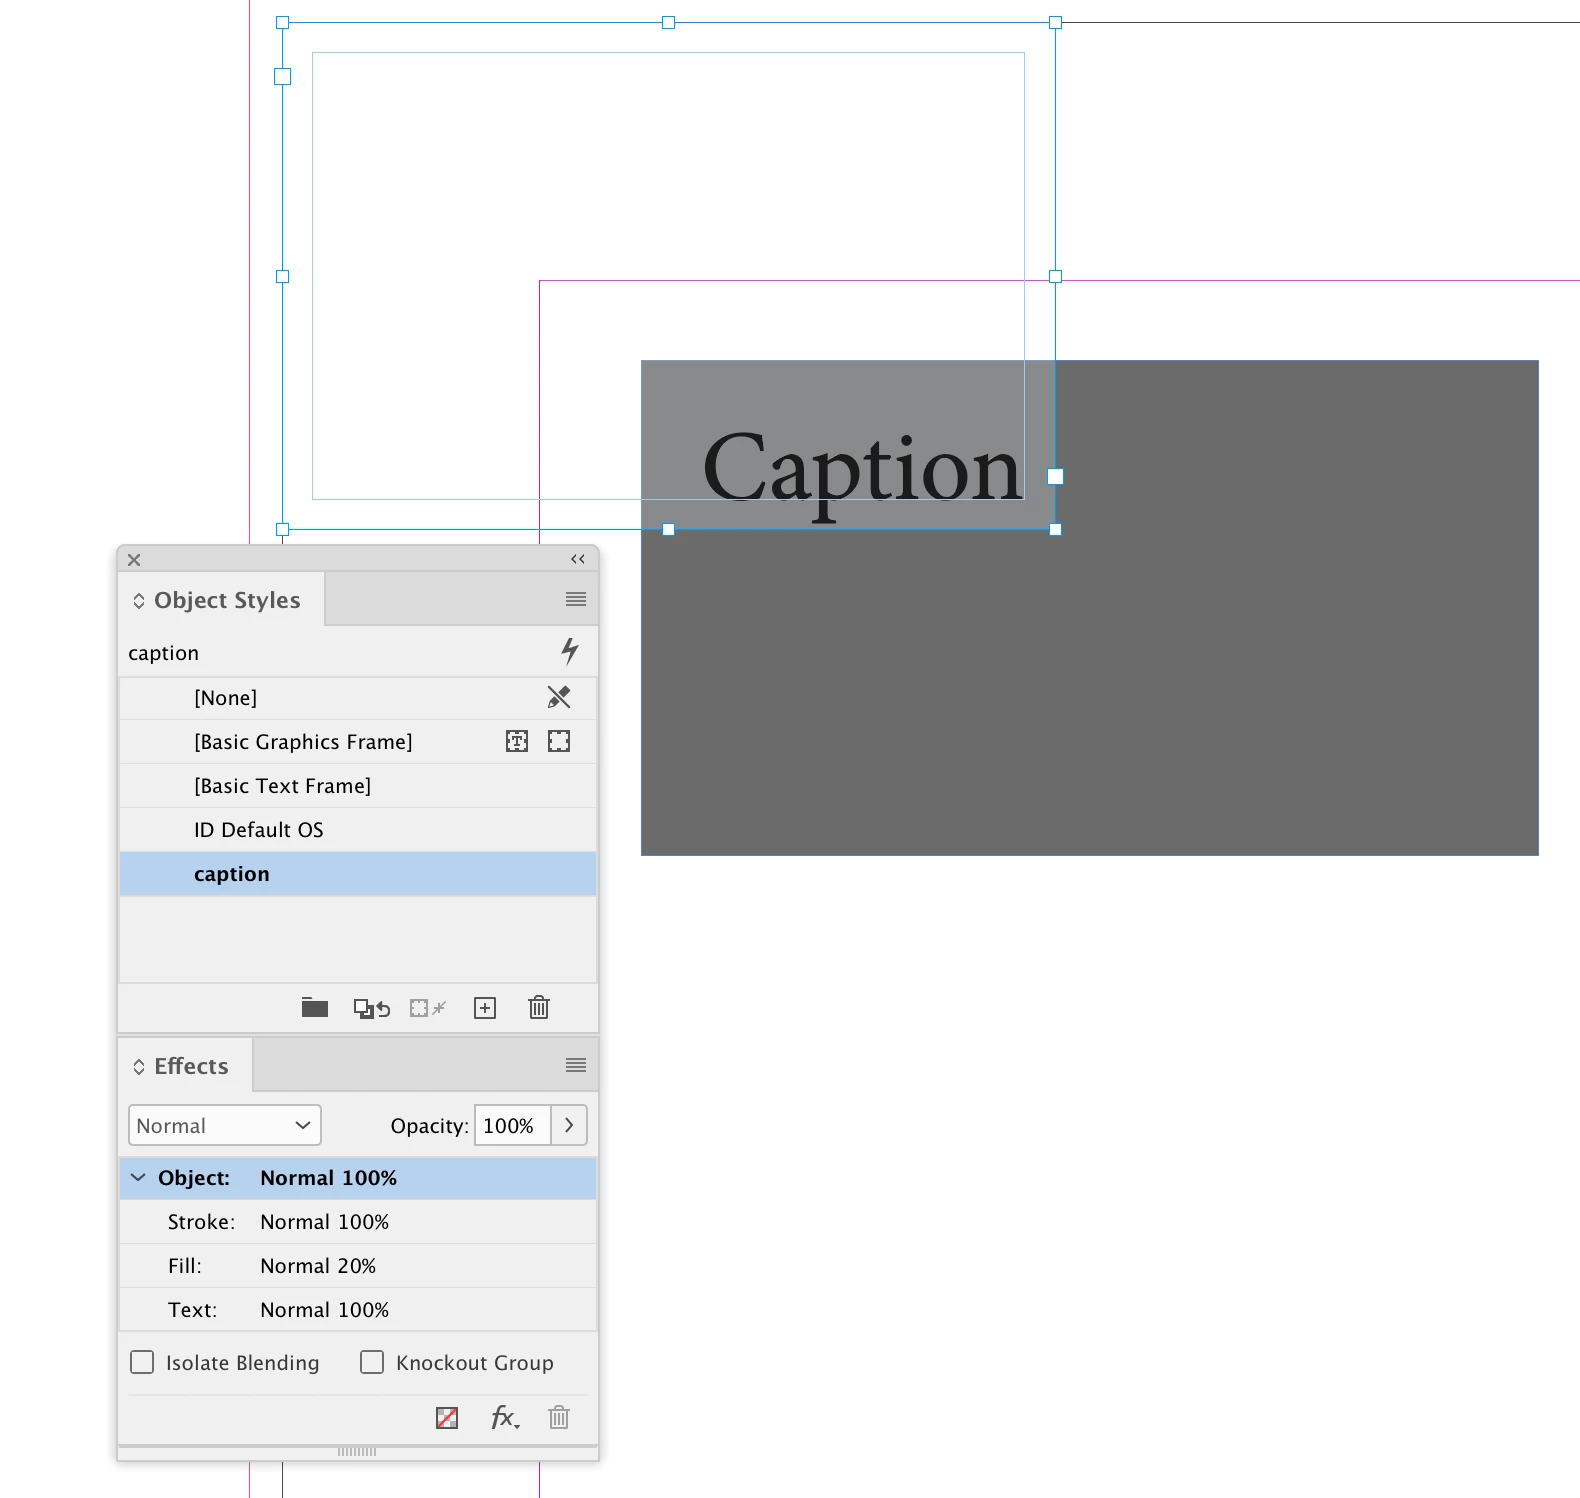
Task: Open the opacity slider arrow button
Action: tap(569, 1125)
